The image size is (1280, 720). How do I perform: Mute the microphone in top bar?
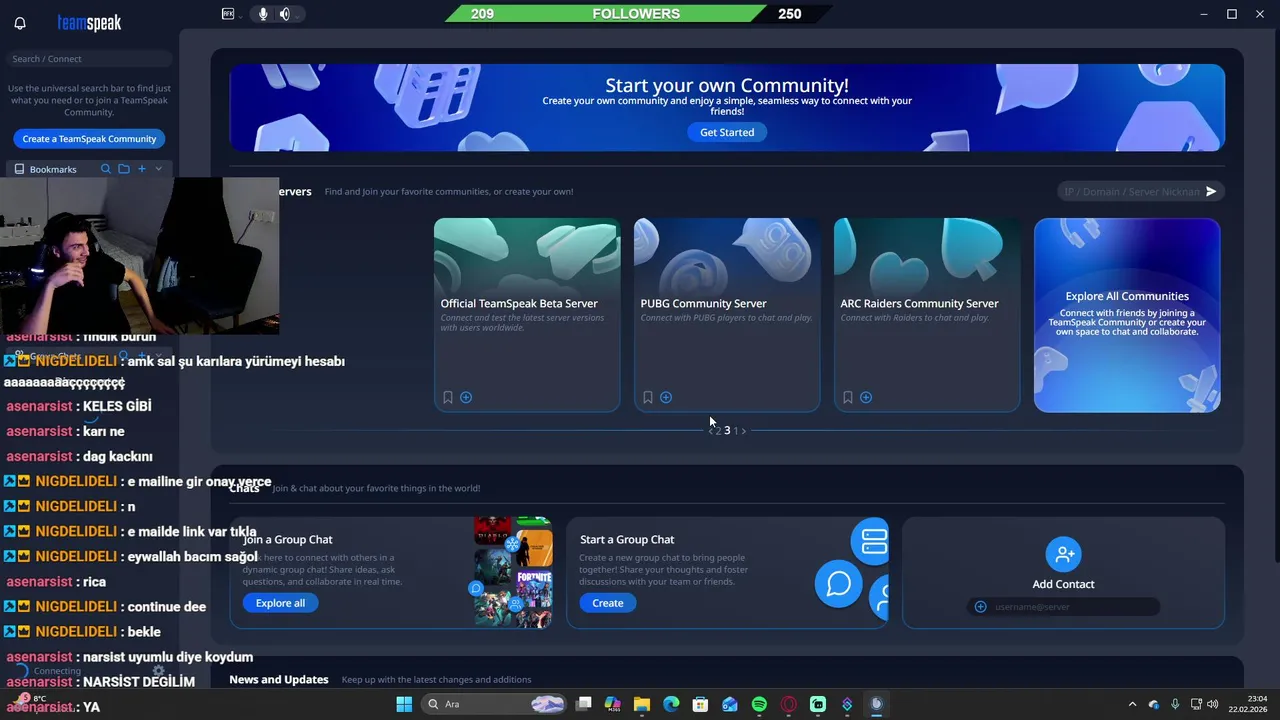coord(264,14)
